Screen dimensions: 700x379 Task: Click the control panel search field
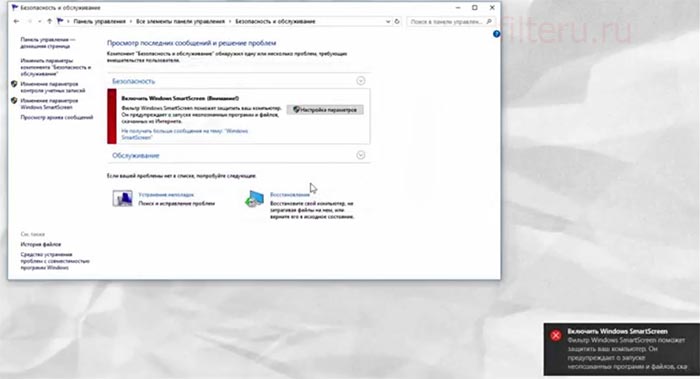[450, 21]
